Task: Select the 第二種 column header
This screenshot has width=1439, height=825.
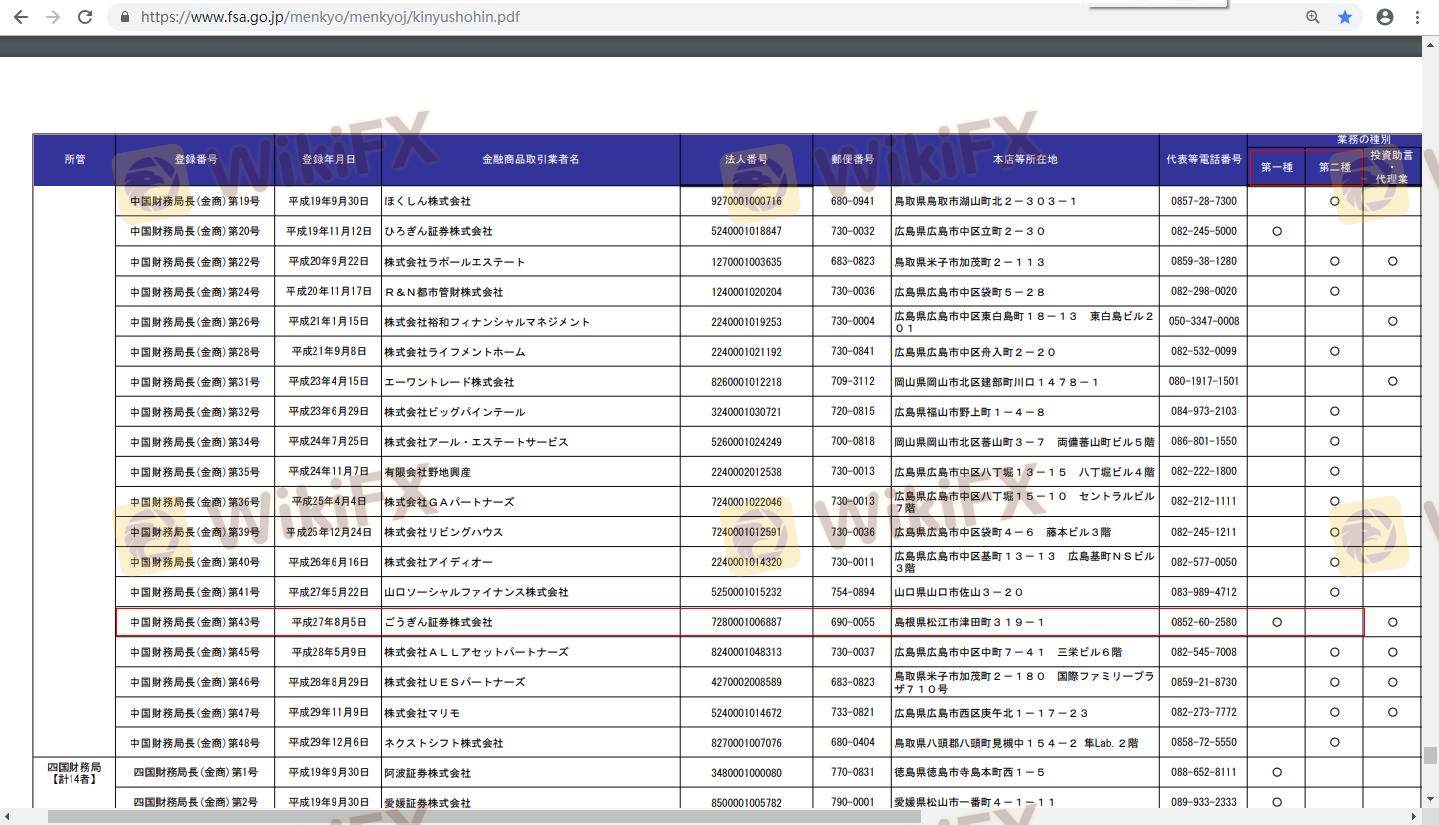Action: pos(1334,167)
